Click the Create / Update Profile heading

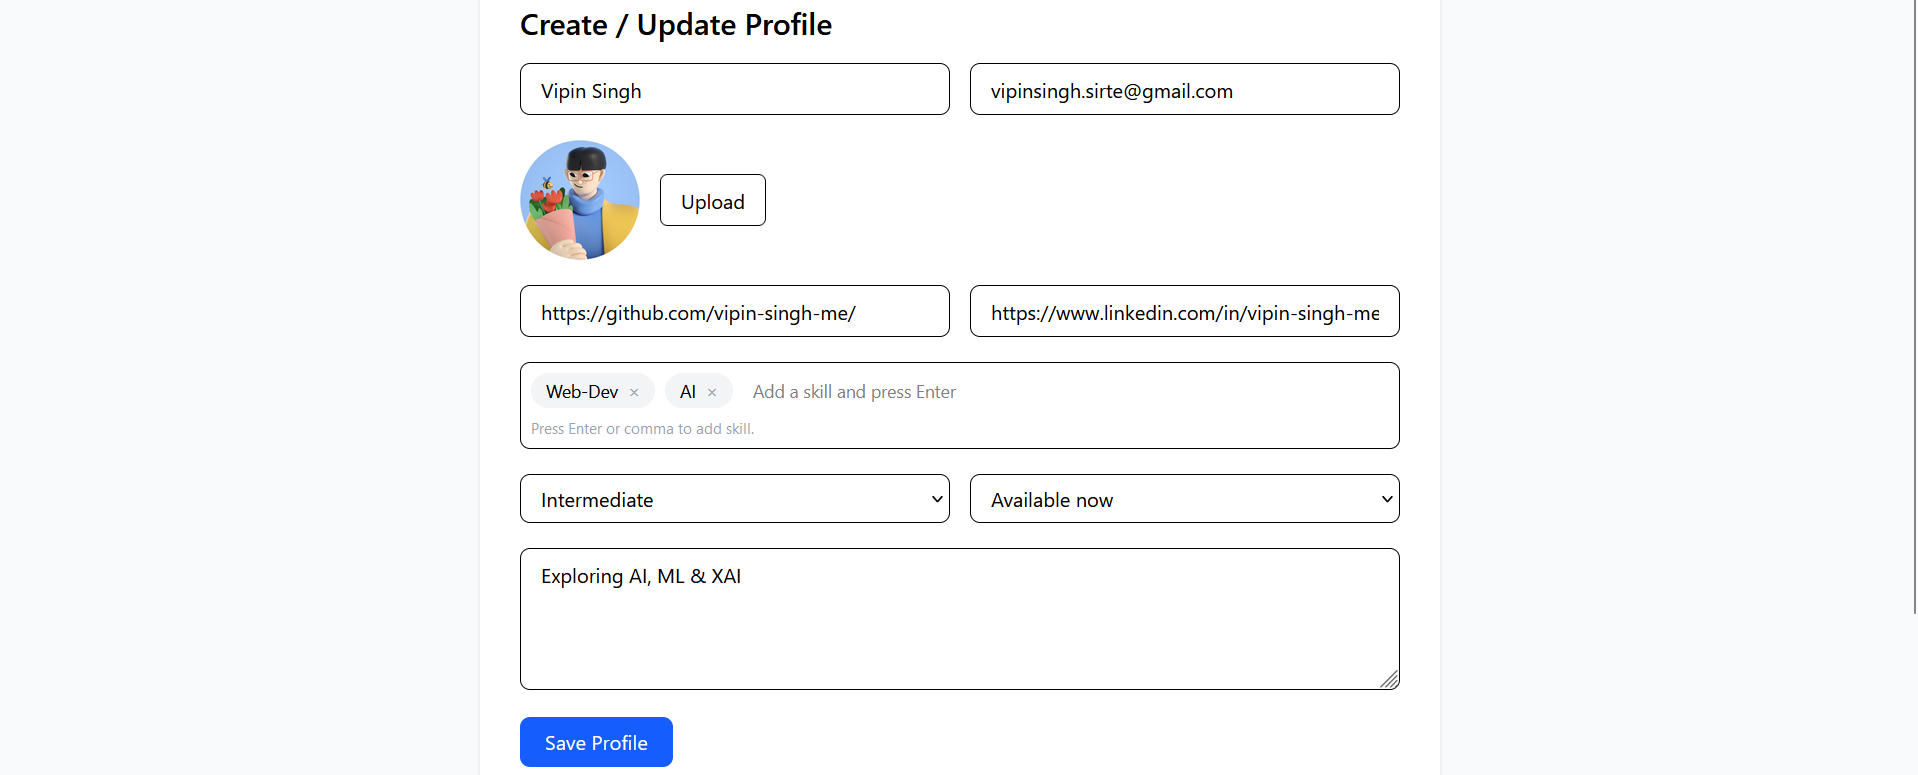[x=676, y=25]
